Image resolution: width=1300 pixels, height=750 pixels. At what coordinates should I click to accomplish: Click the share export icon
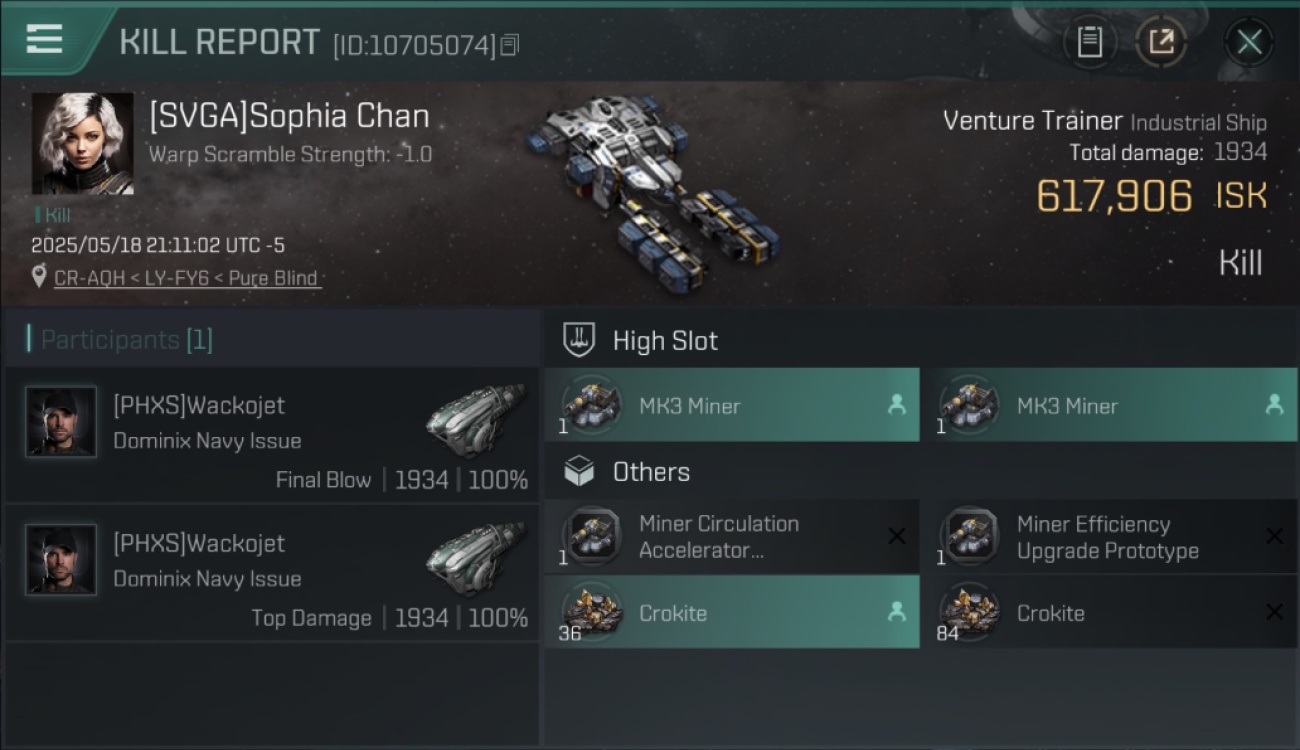(x=1161, y=42)
